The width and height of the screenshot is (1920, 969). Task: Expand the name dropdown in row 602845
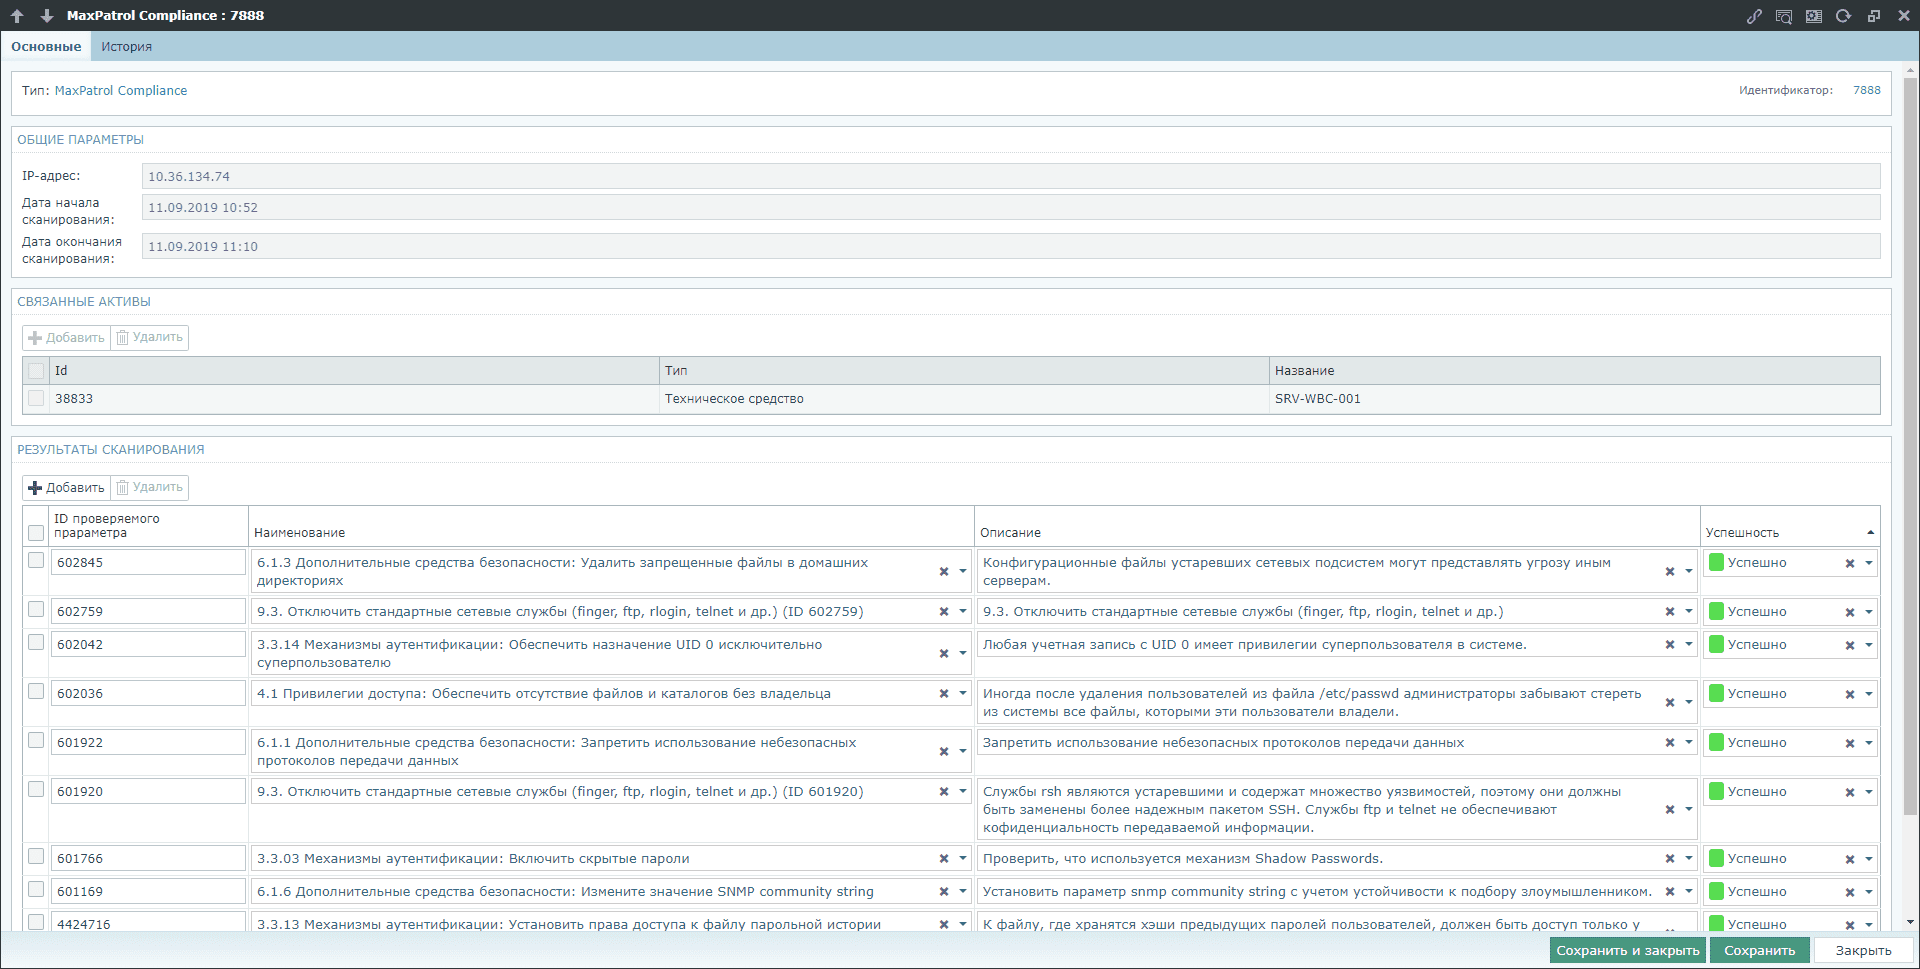(x=963, y=572)
